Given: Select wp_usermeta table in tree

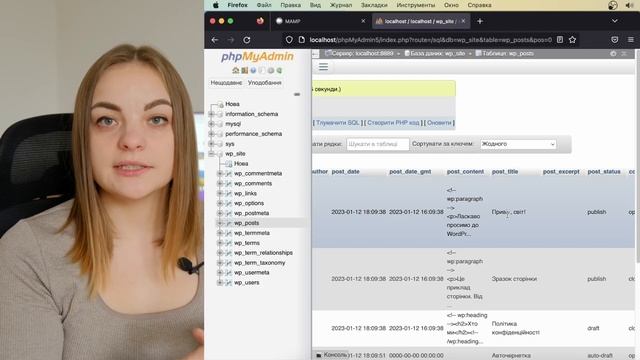Looking at the screenshot, I should (251, 273).
